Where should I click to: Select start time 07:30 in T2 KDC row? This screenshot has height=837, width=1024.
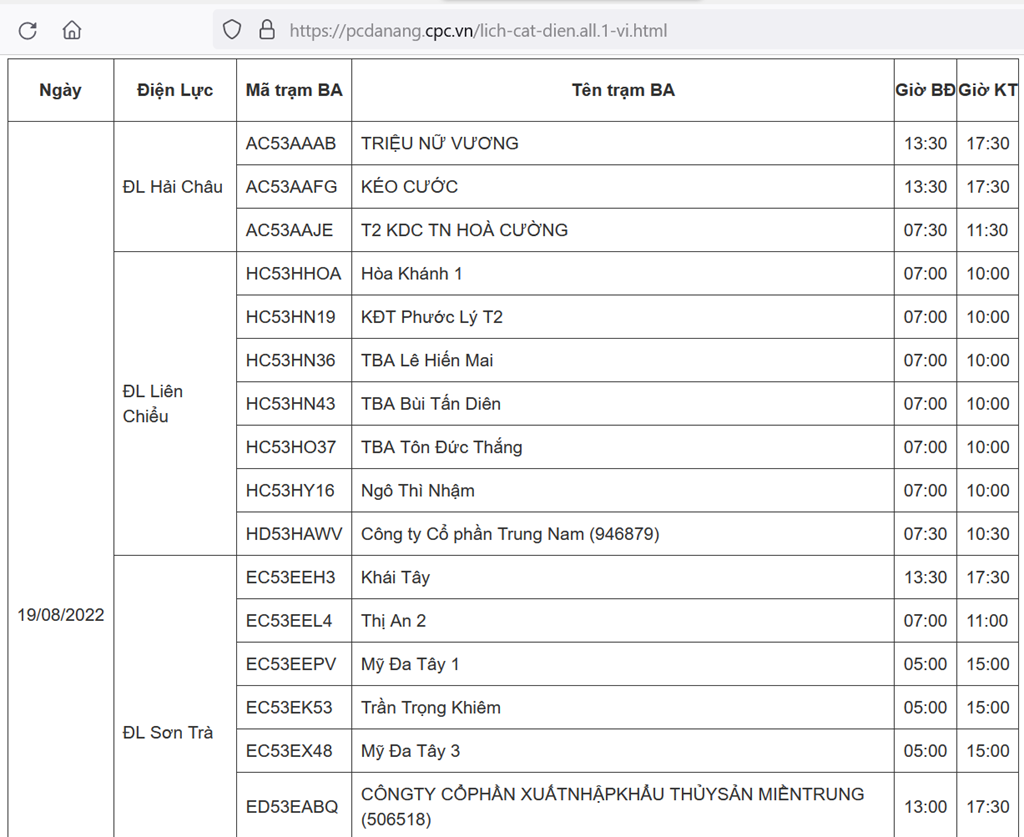point(925,230)
